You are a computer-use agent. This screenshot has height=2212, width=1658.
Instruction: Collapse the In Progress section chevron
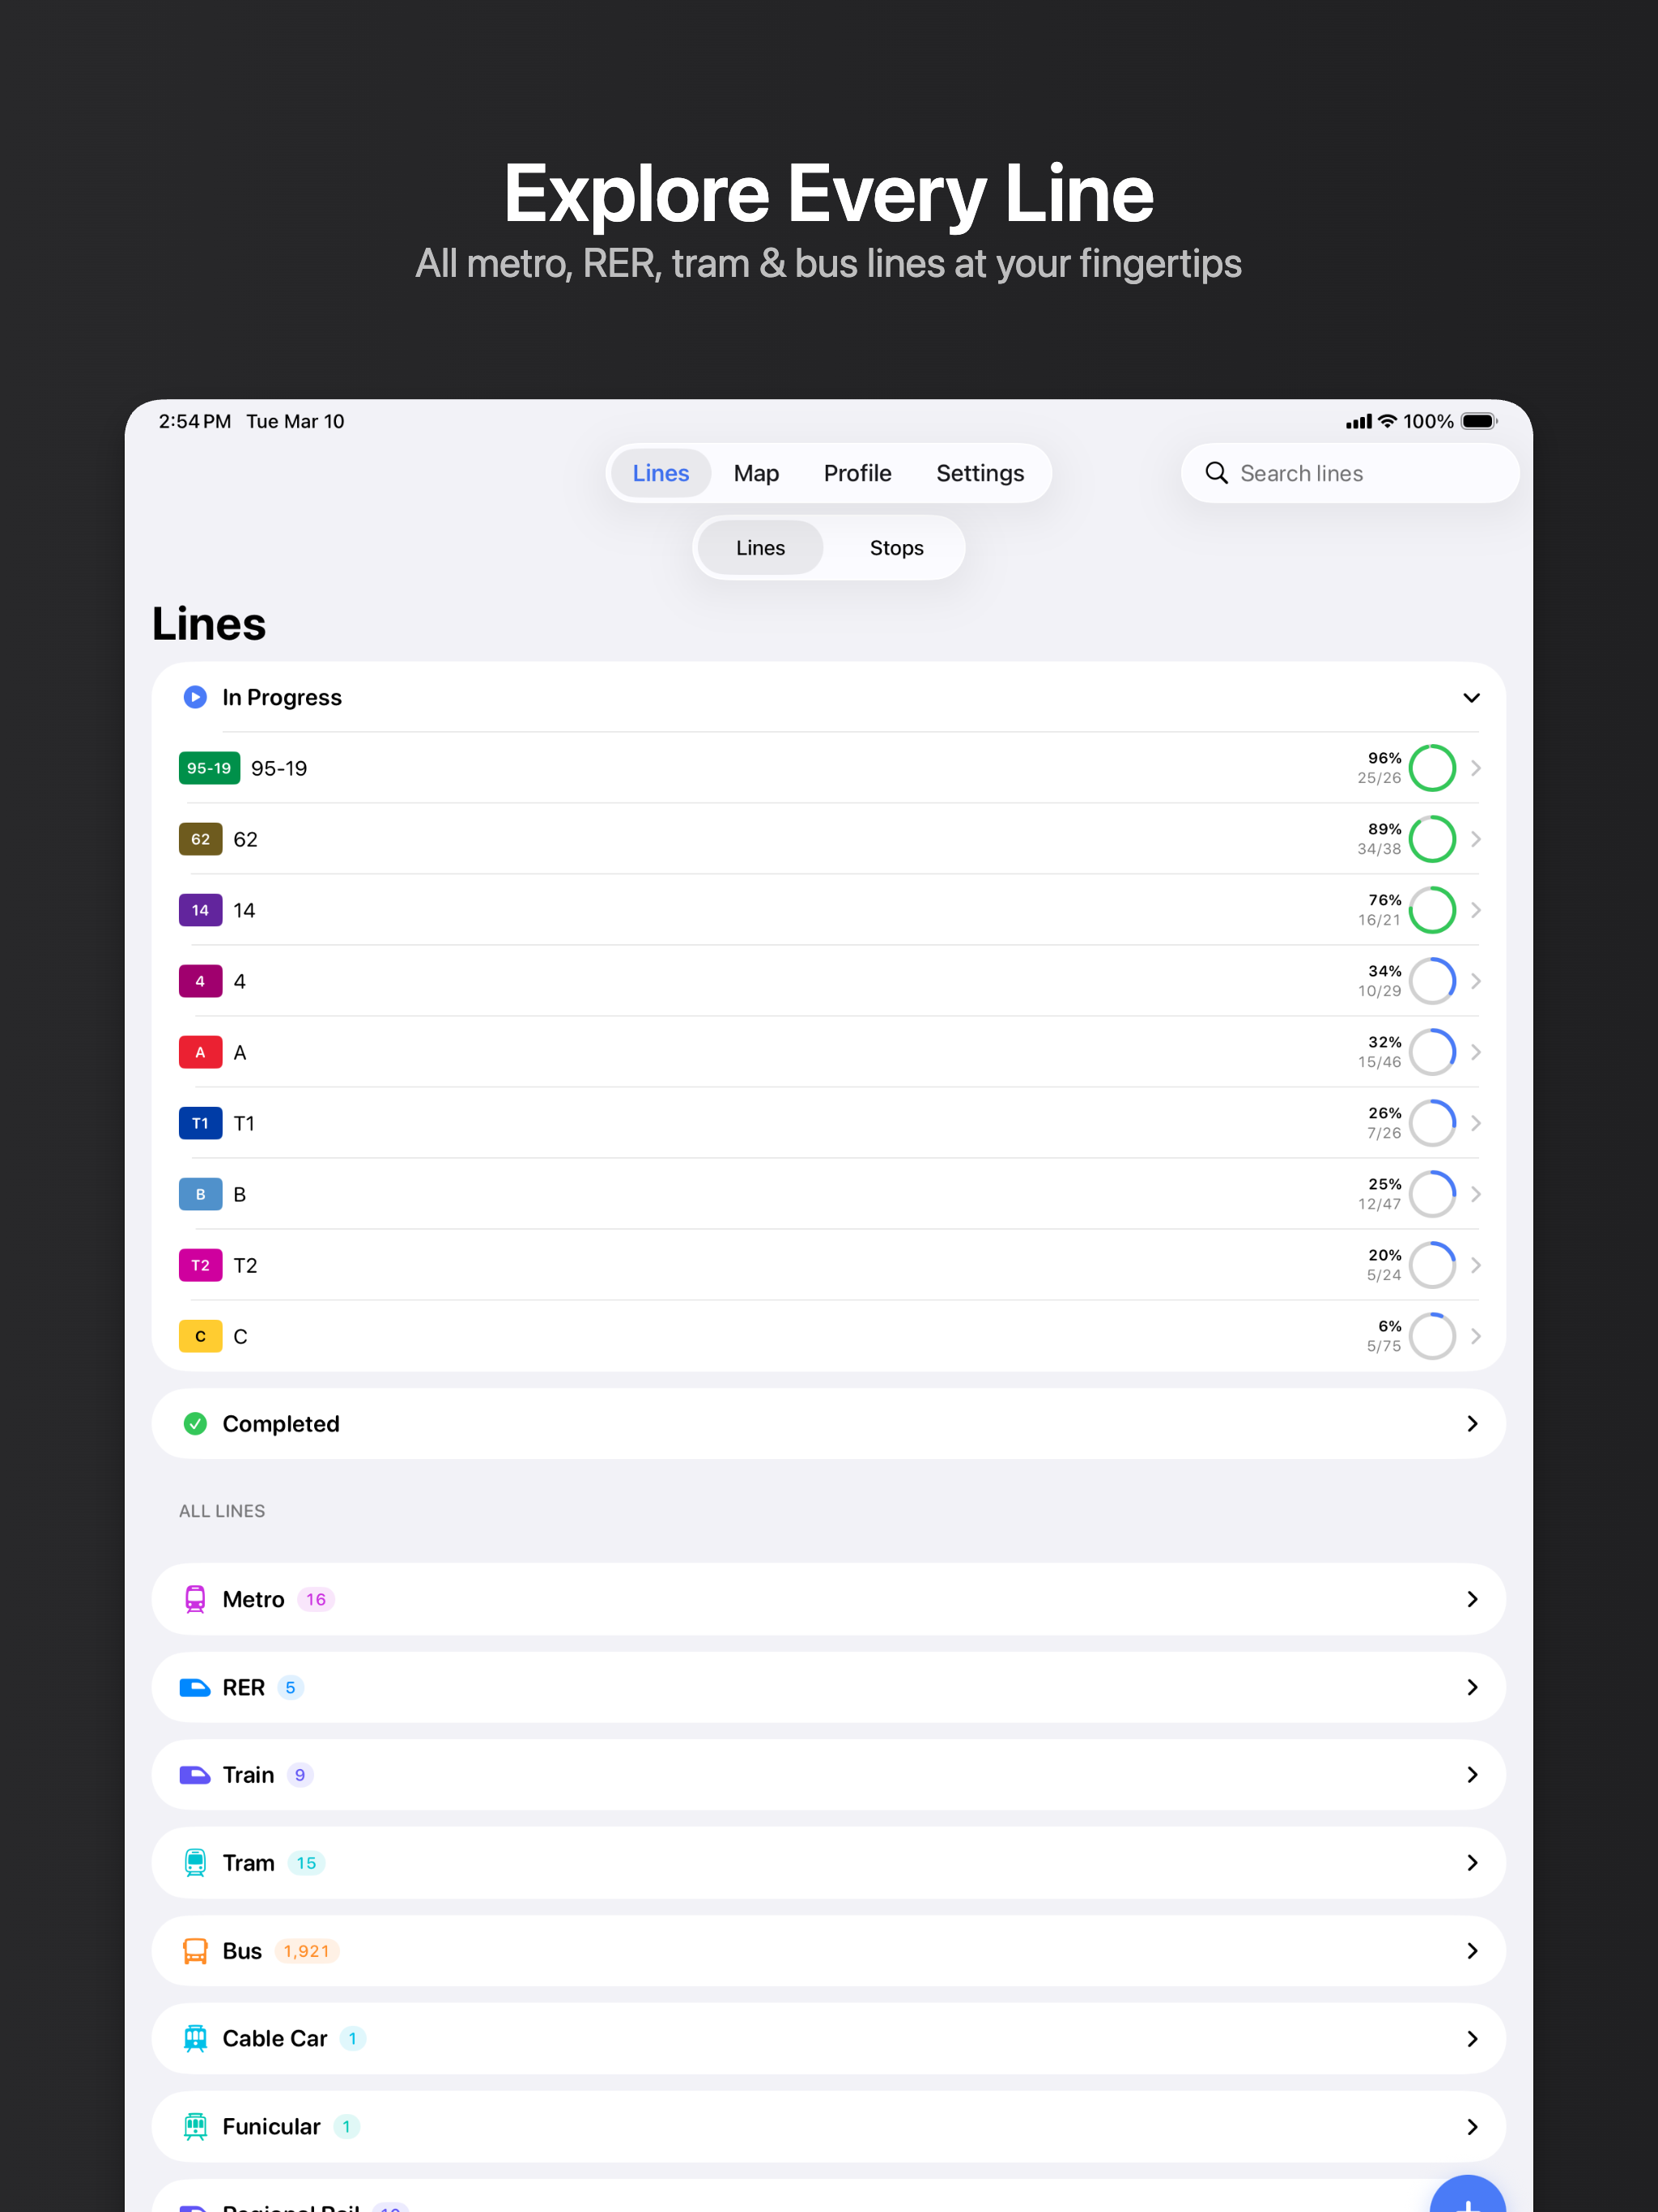(1471, 697)
